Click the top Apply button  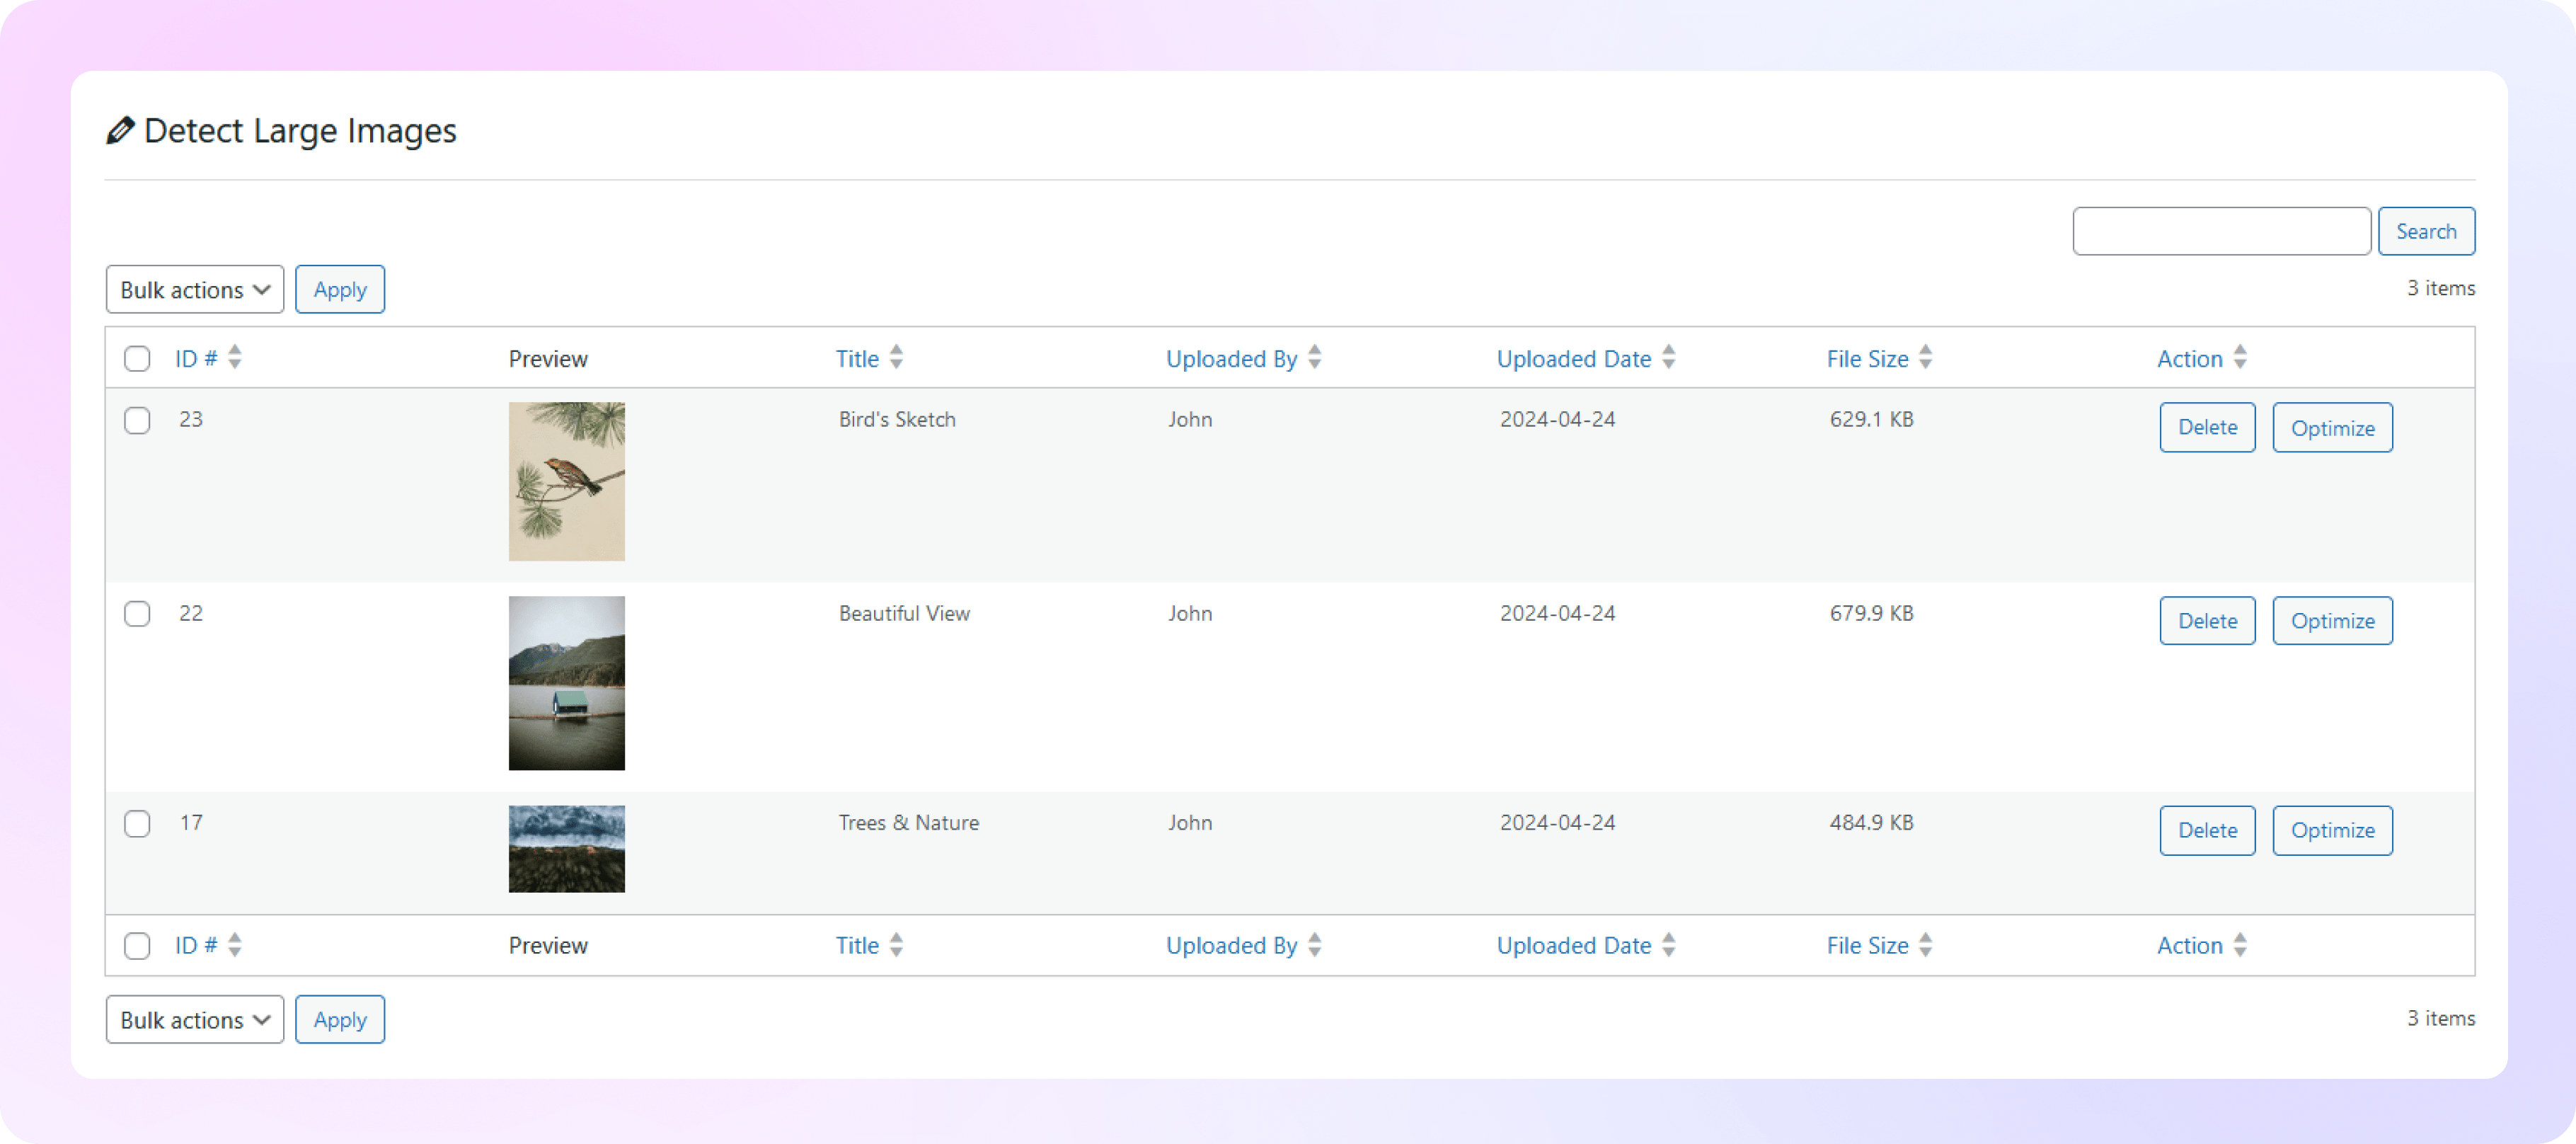click(340, 289)
